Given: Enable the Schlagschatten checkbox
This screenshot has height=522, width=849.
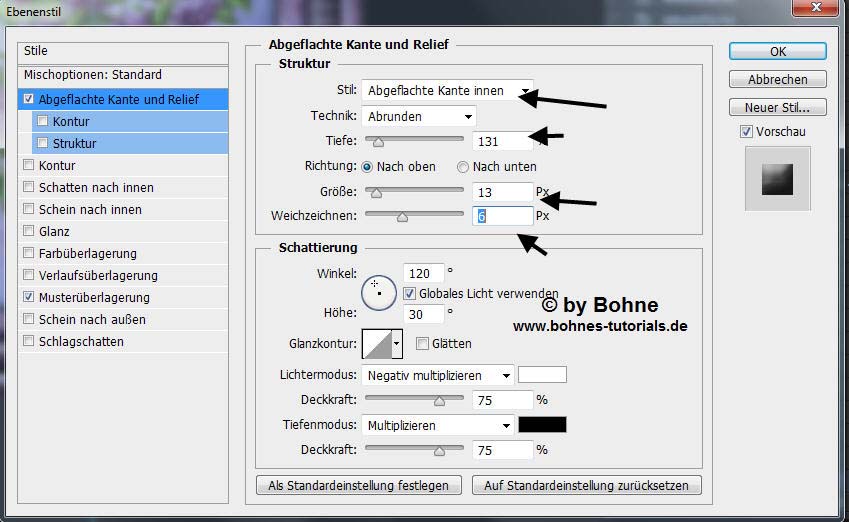Looking at the screenshot, I should pyautogui.click(x=29, y=342).
